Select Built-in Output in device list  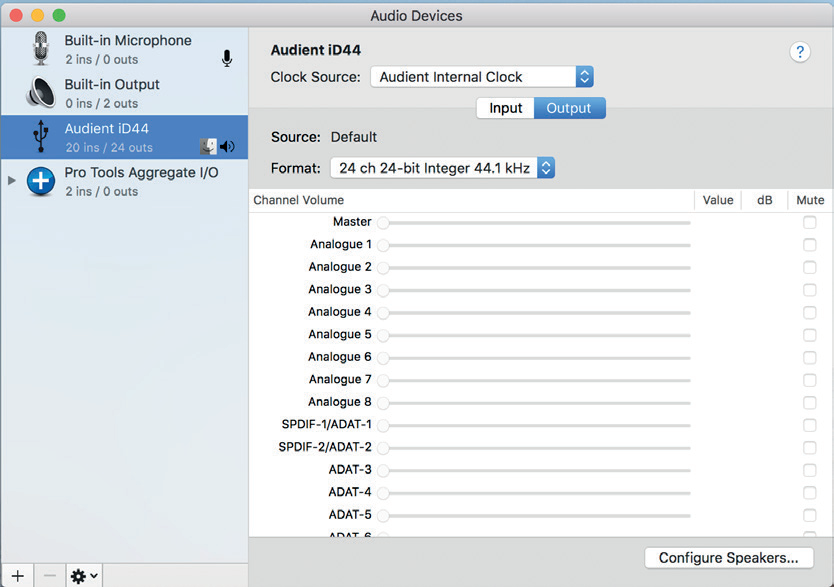point(124,93)
